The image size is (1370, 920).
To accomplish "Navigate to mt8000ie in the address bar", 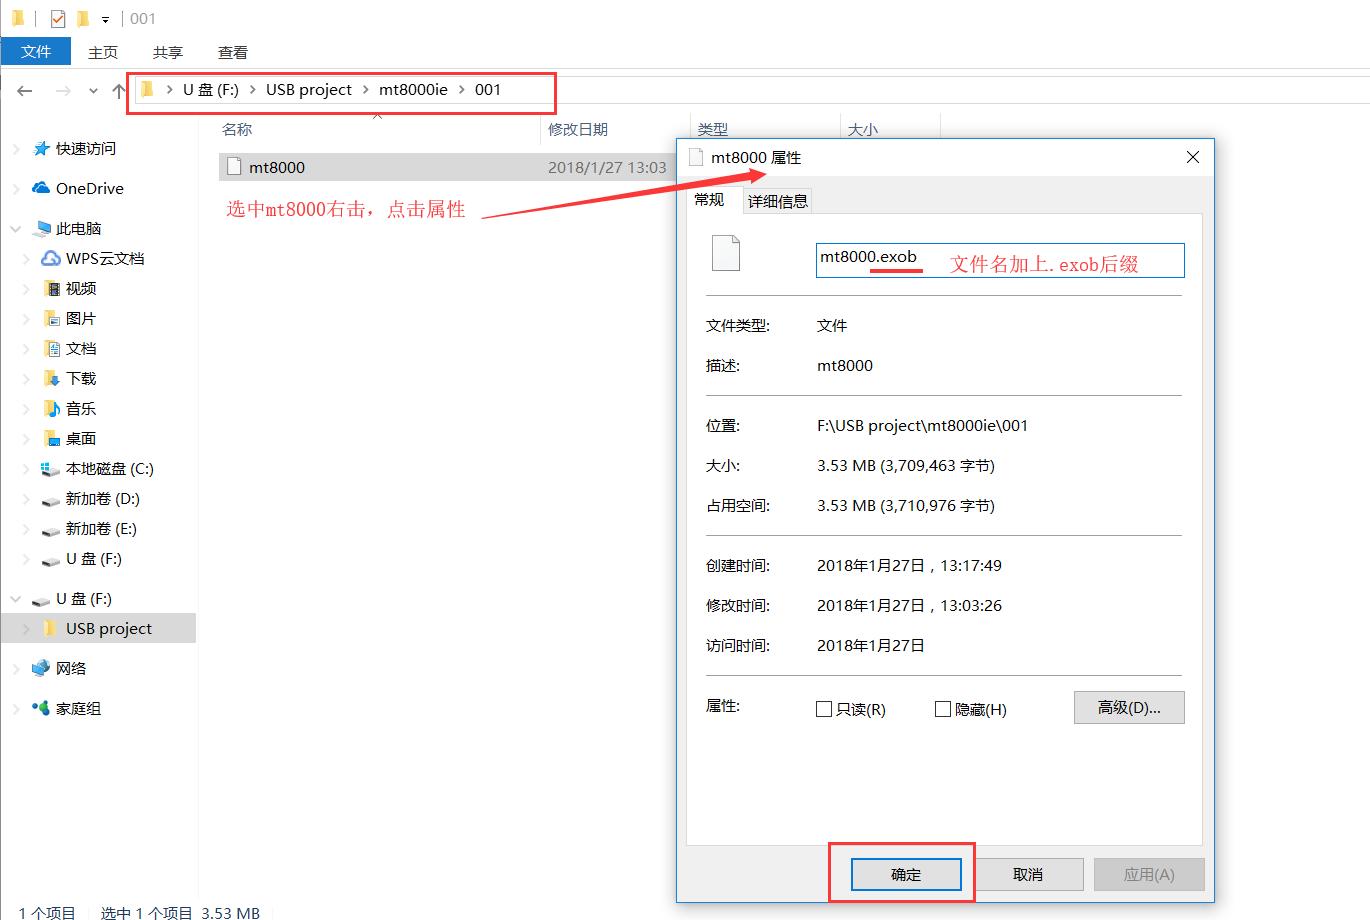I will coord(413,89).
